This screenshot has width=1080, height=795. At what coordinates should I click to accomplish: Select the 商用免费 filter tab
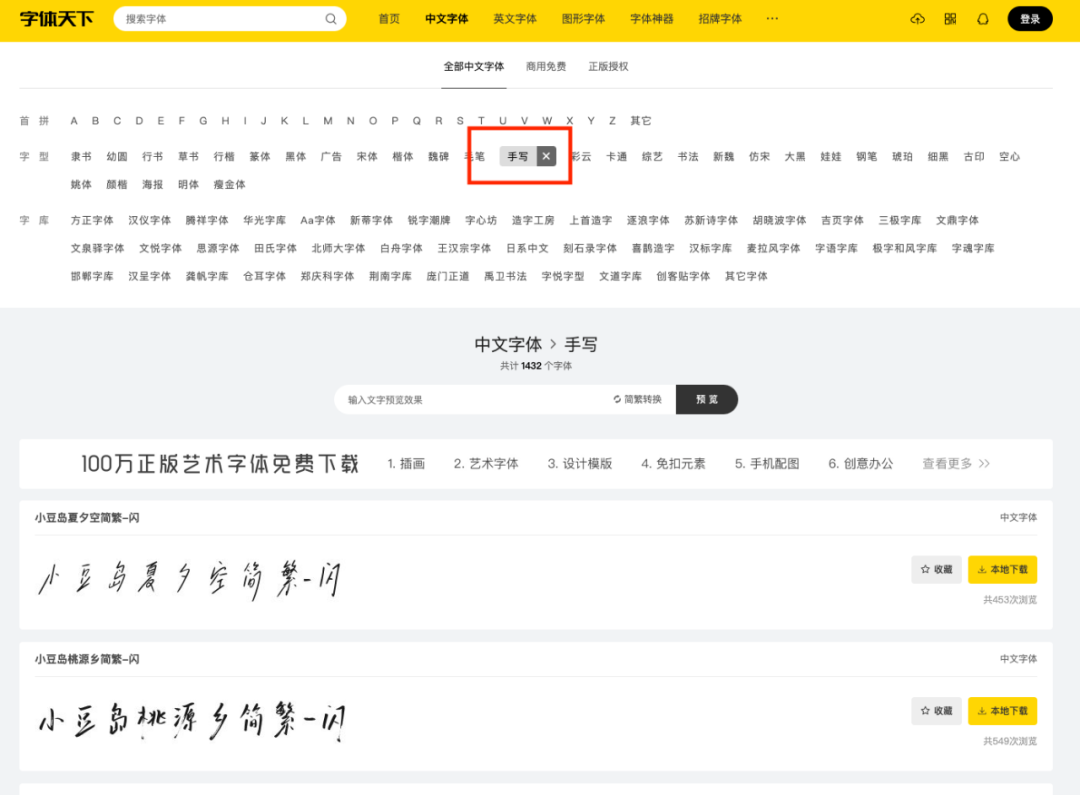[x=546, y=67]
